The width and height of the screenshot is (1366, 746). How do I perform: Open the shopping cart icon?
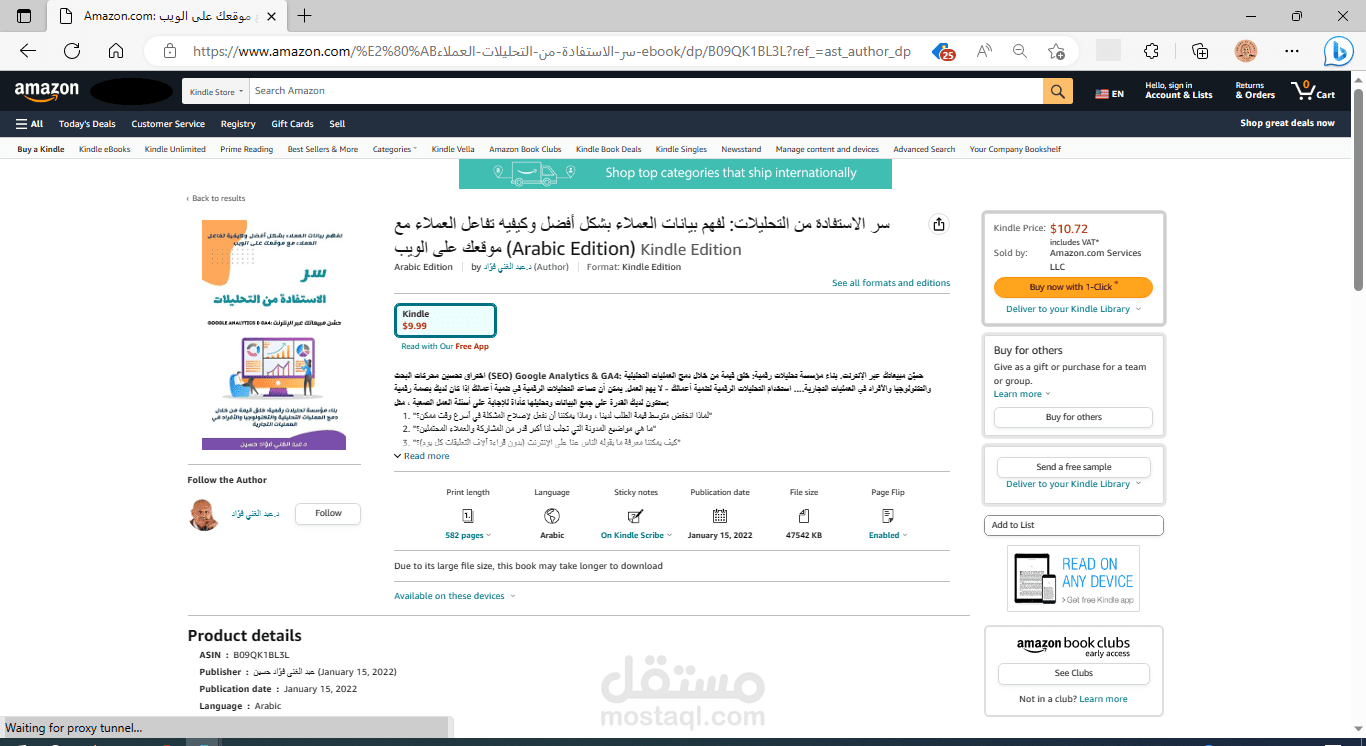(1313, 91)
